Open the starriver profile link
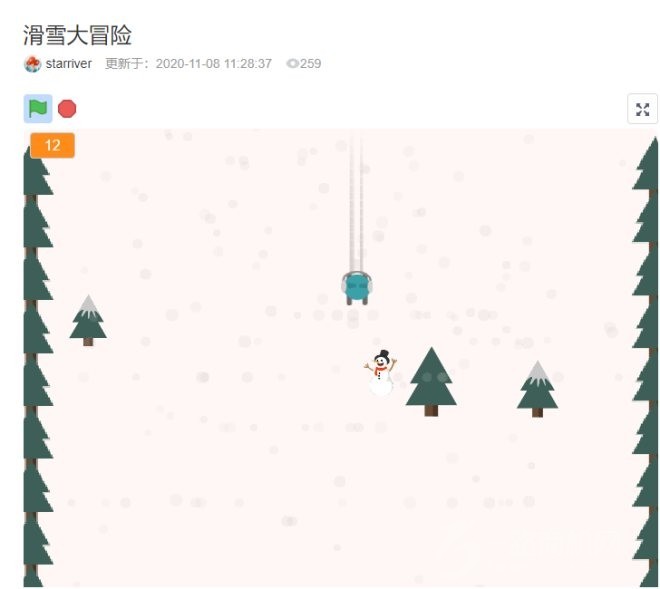 click(x=69, y=64)
